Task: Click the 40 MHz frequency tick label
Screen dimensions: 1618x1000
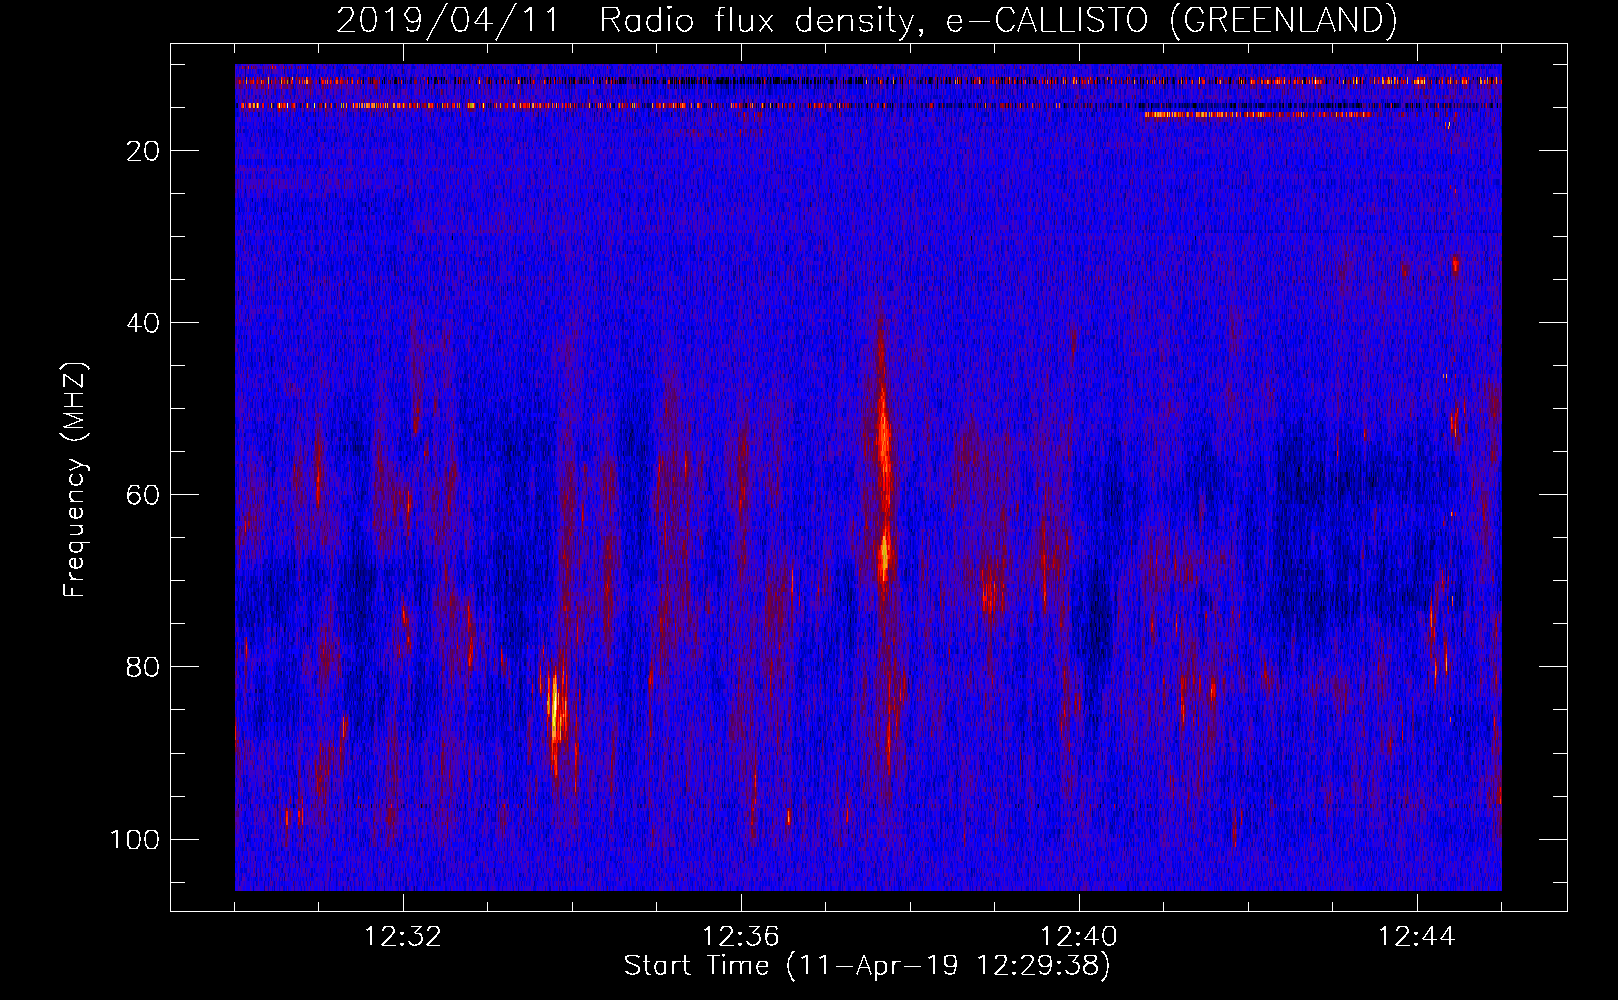Action: [x=143, y=323]
